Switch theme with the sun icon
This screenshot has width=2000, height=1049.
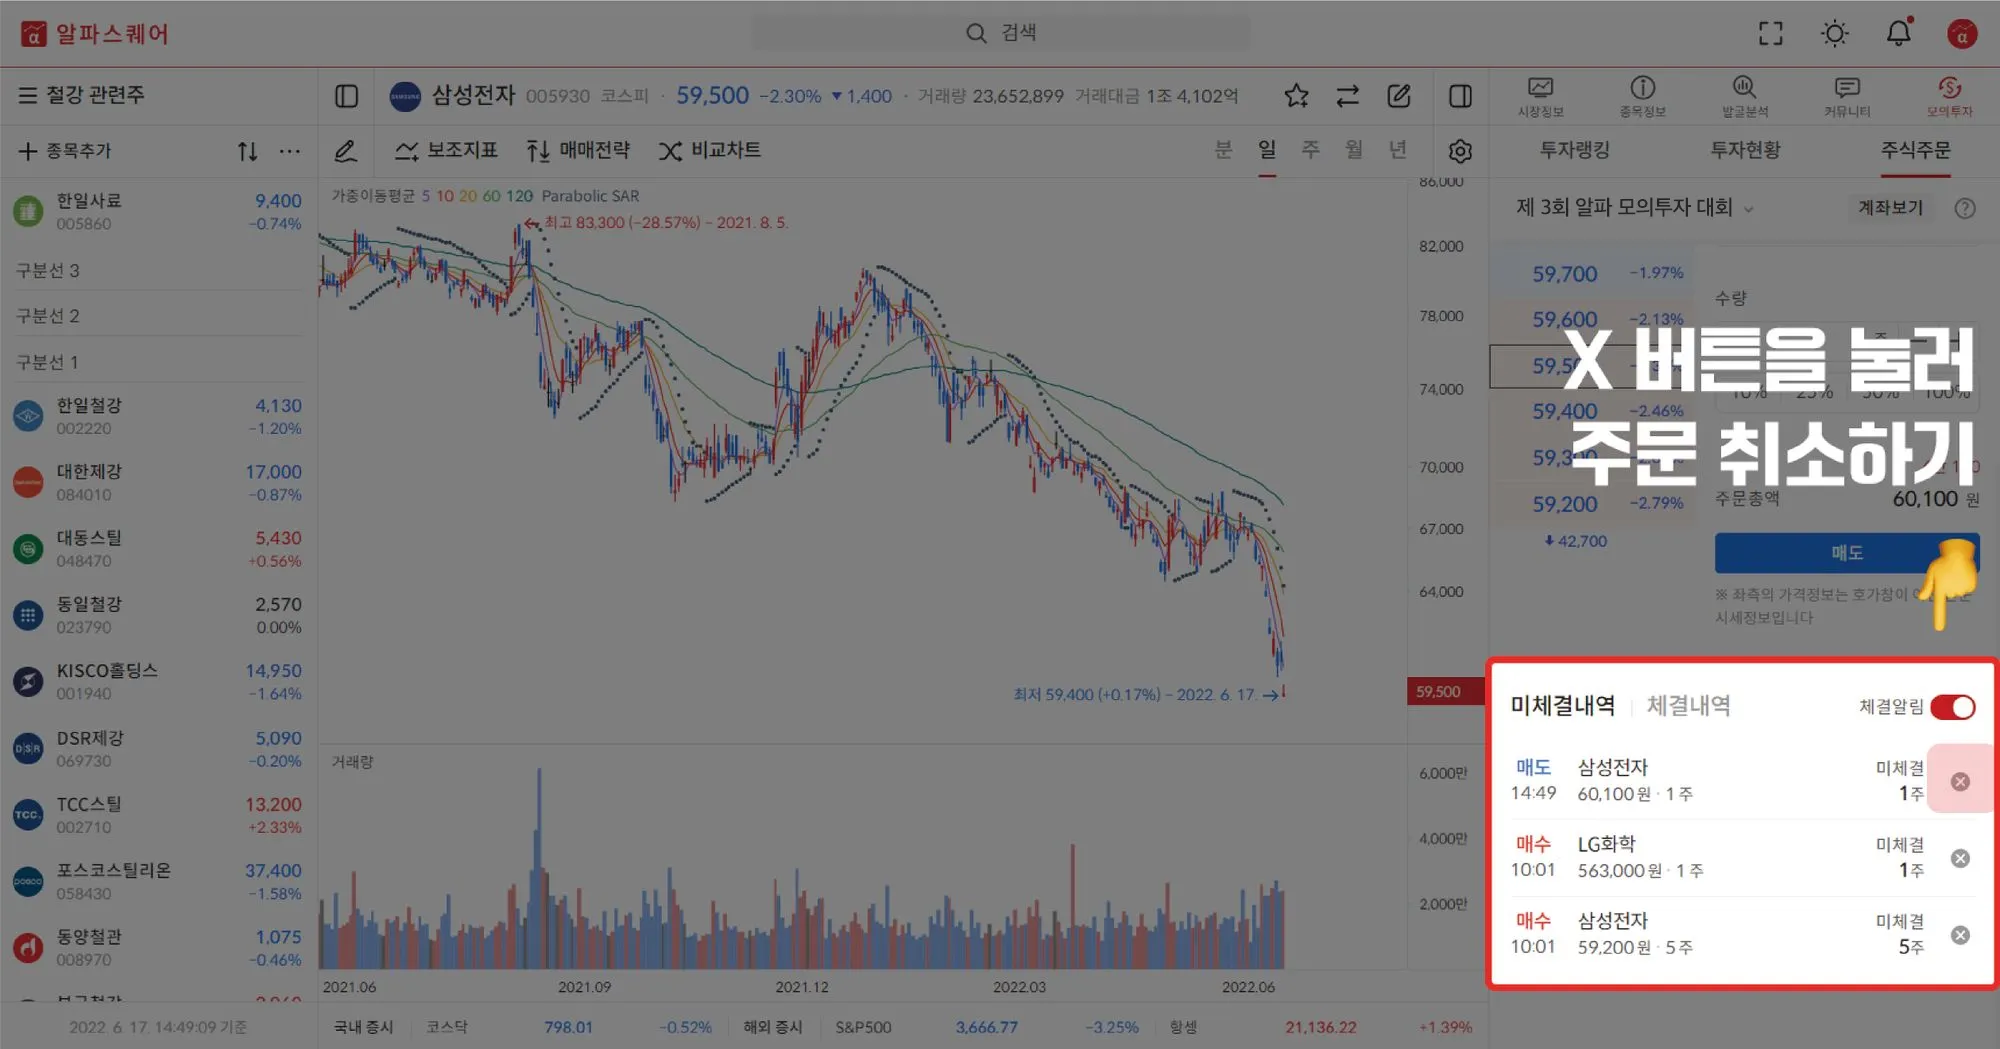(x=1834, y=34)
